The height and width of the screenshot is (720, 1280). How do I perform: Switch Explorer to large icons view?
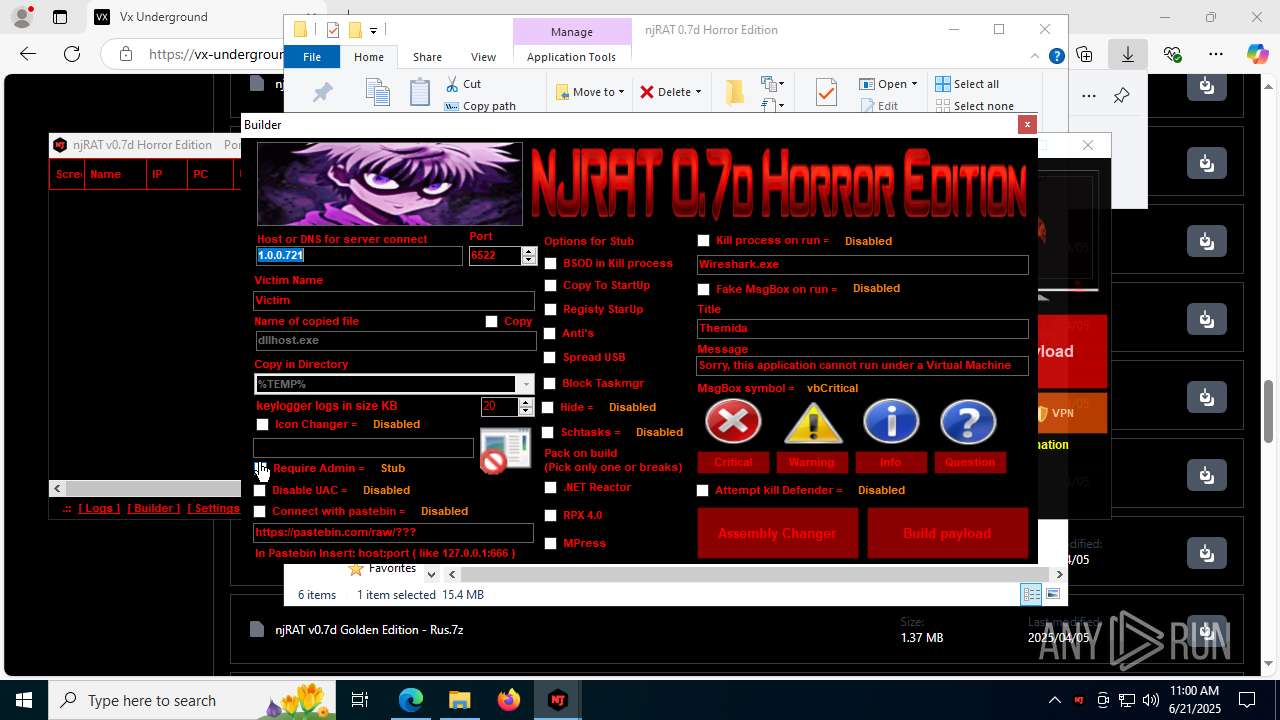pyautogui.click(x=1052, y=594)
